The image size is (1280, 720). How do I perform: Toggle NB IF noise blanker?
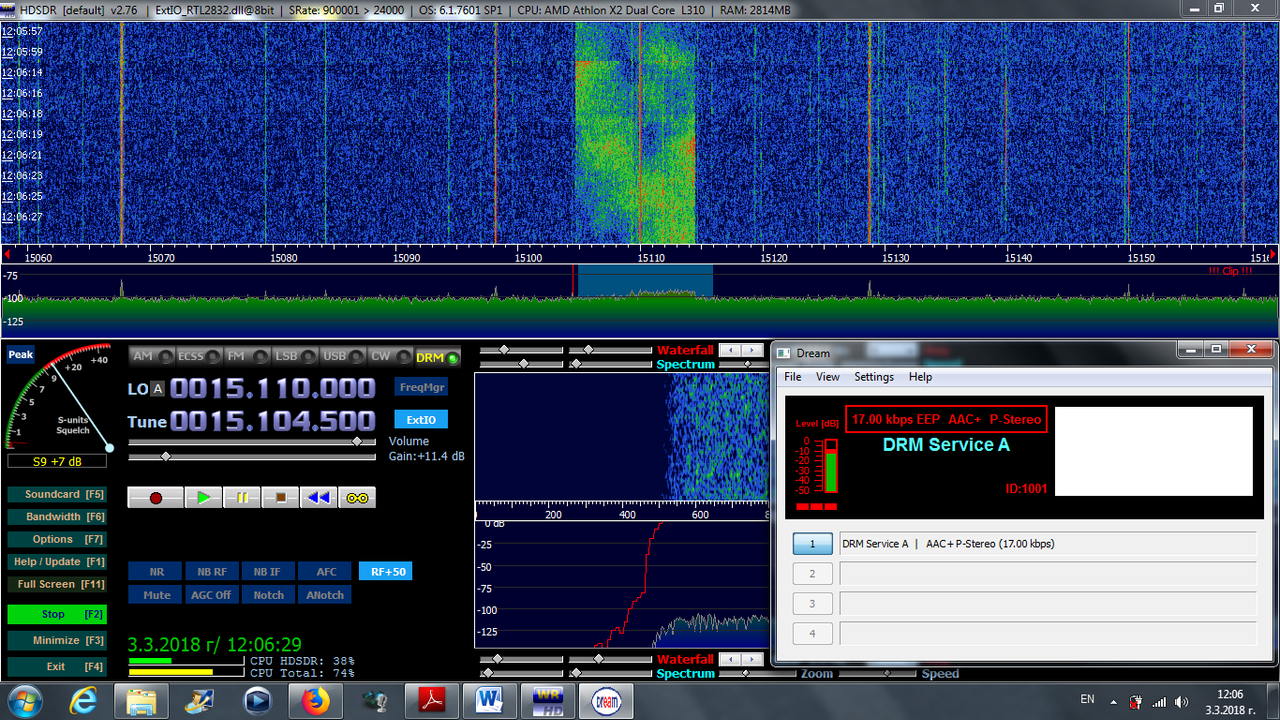(267, 572)
